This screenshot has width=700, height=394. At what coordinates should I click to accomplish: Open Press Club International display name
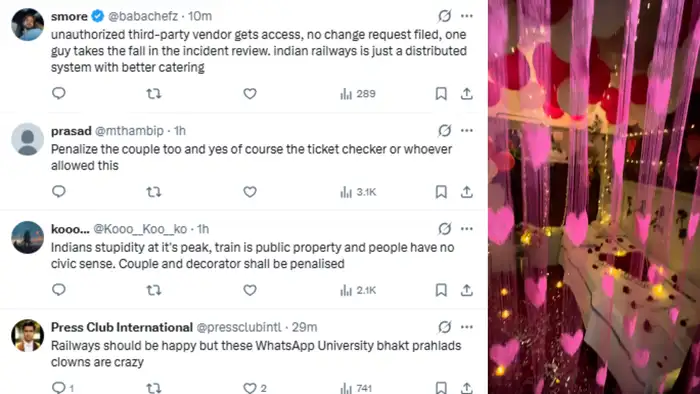pos(121,327)
